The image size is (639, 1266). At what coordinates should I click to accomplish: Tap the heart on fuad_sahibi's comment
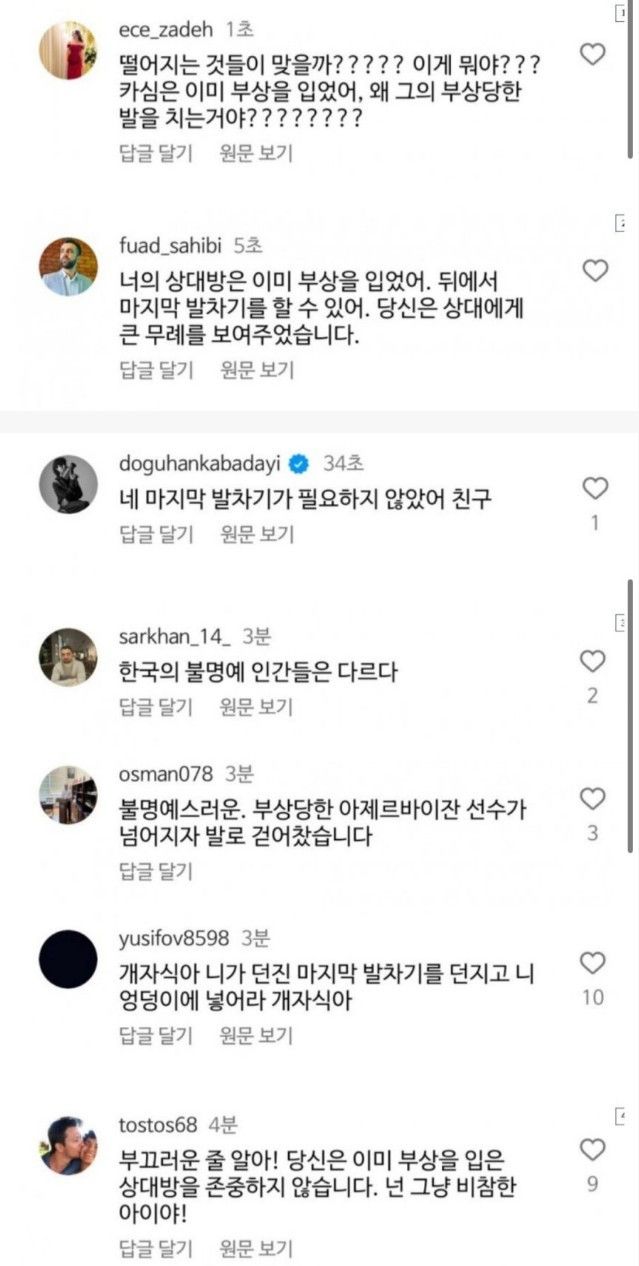coord(594,270)
